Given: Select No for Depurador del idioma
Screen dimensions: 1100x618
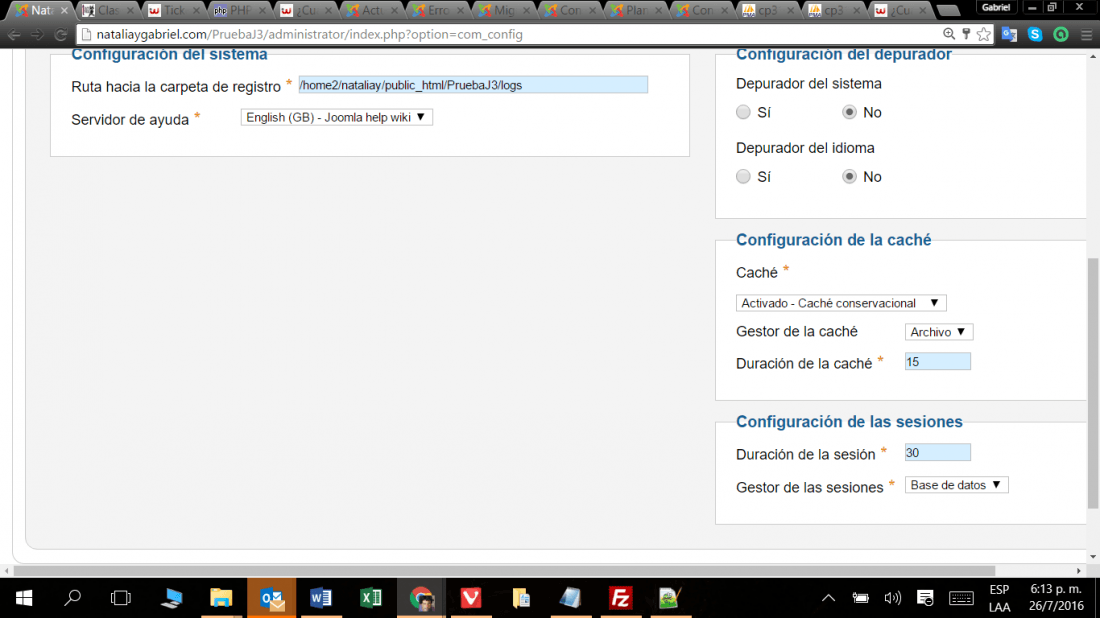Looking at the screenshot, I should [850, 177].
